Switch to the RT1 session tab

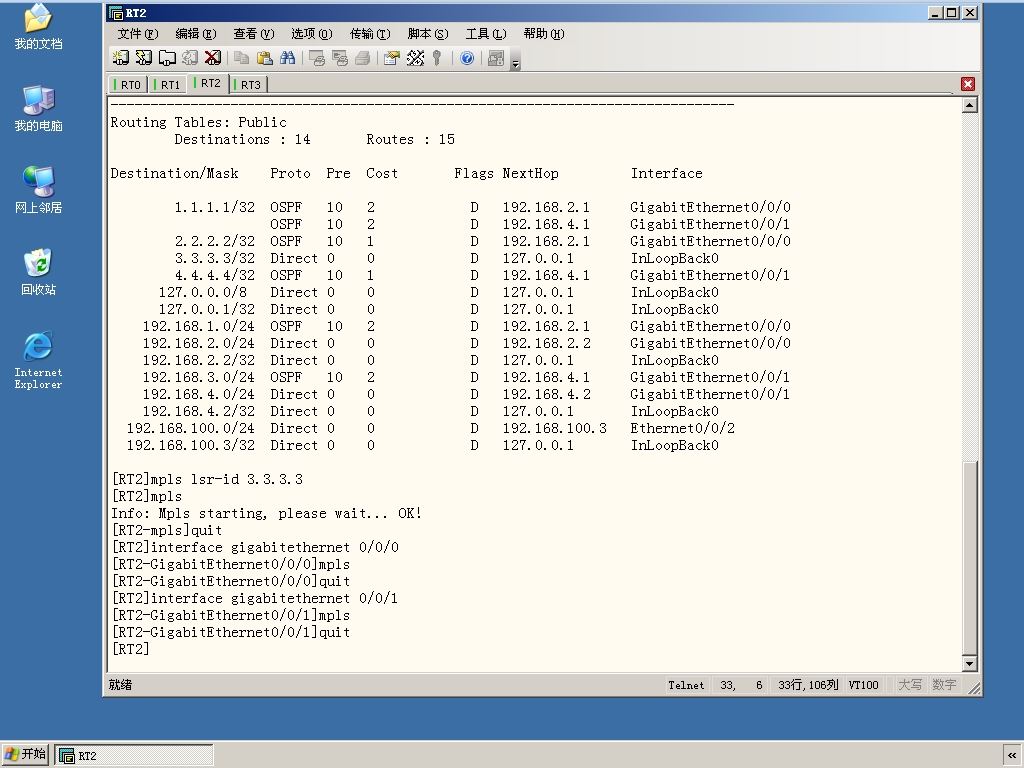pyautogui.click(x=168, y=85)
